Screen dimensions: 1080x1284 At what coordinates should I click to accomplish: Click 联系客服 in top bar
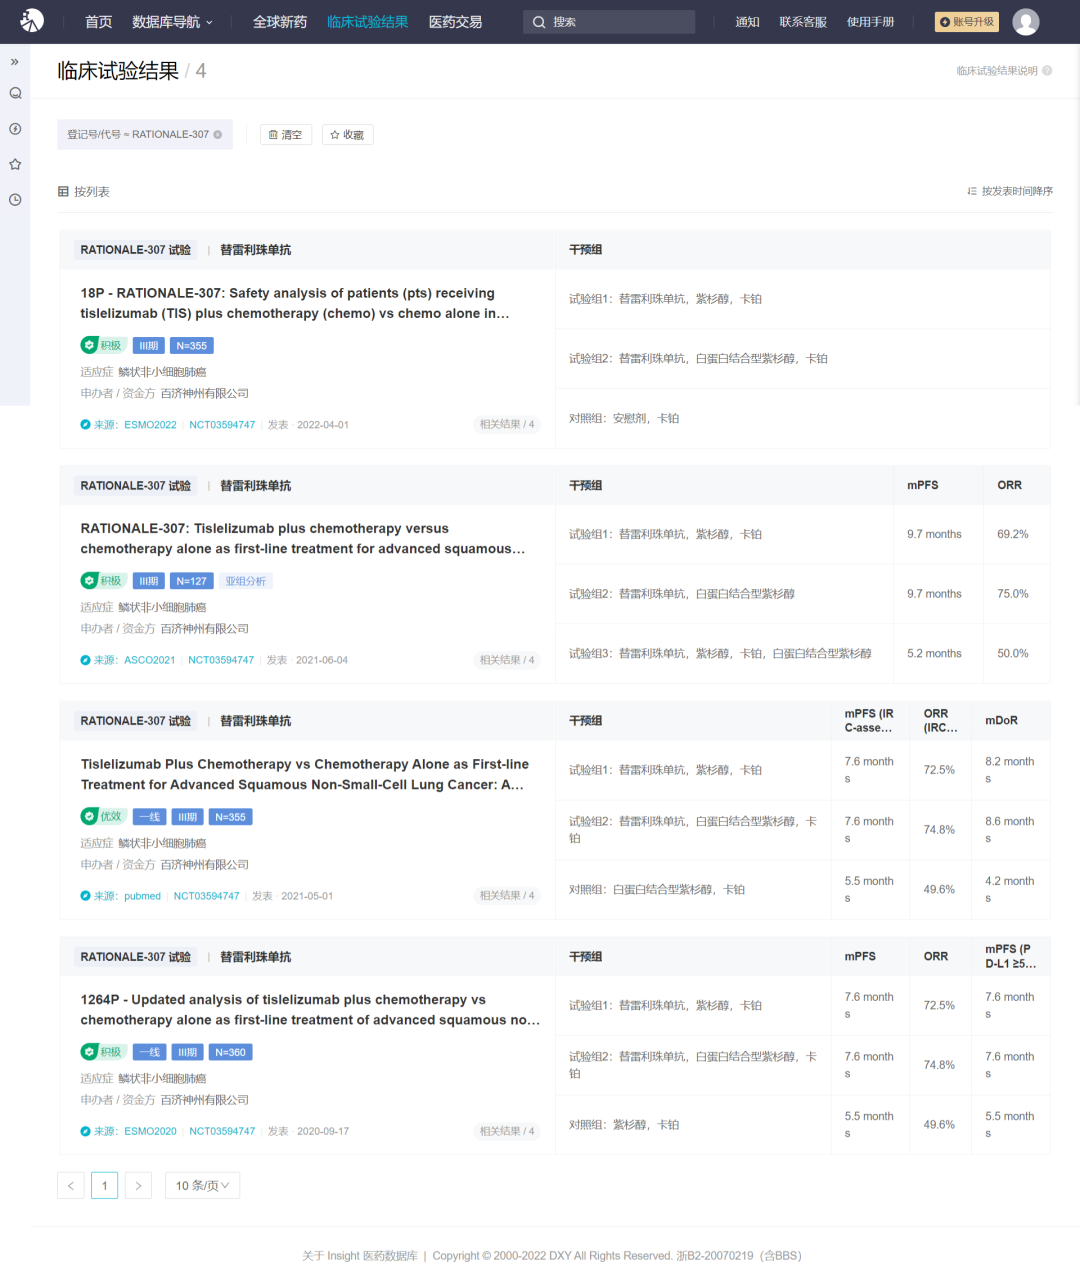(x=803, y=22)
